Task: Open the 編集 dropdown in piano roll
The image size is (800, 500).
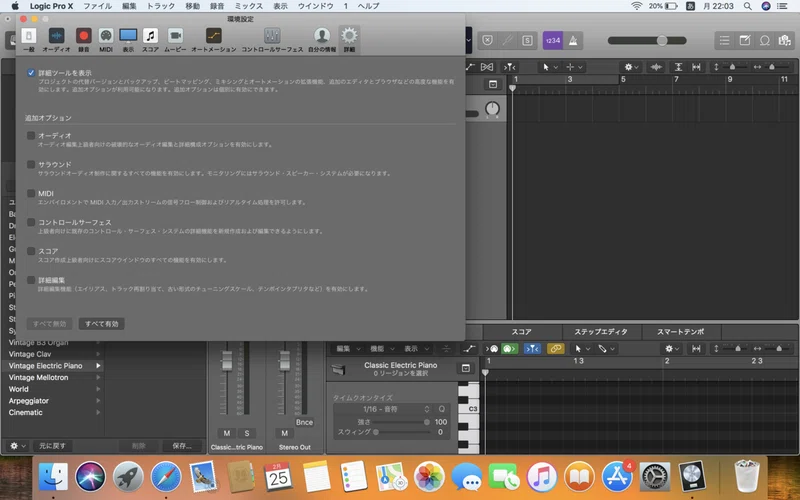Action: click(348, 348)
